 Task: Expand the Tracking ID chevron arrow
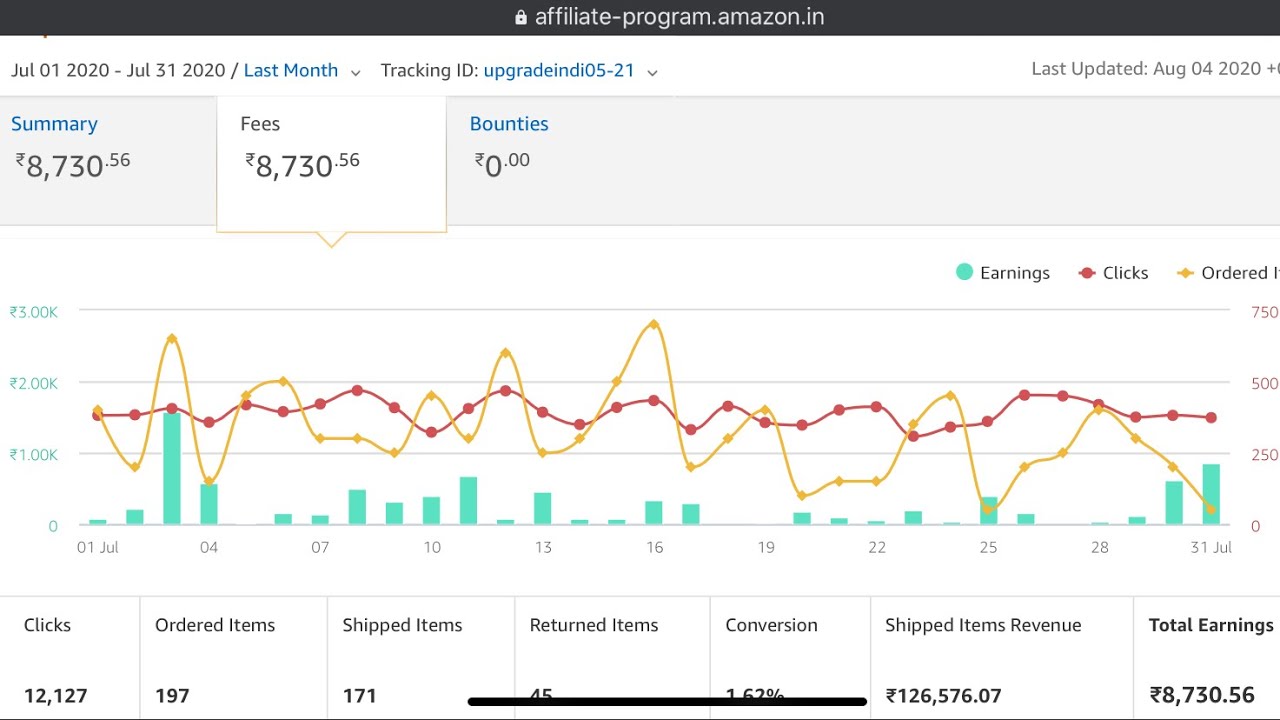click(652, 73)
